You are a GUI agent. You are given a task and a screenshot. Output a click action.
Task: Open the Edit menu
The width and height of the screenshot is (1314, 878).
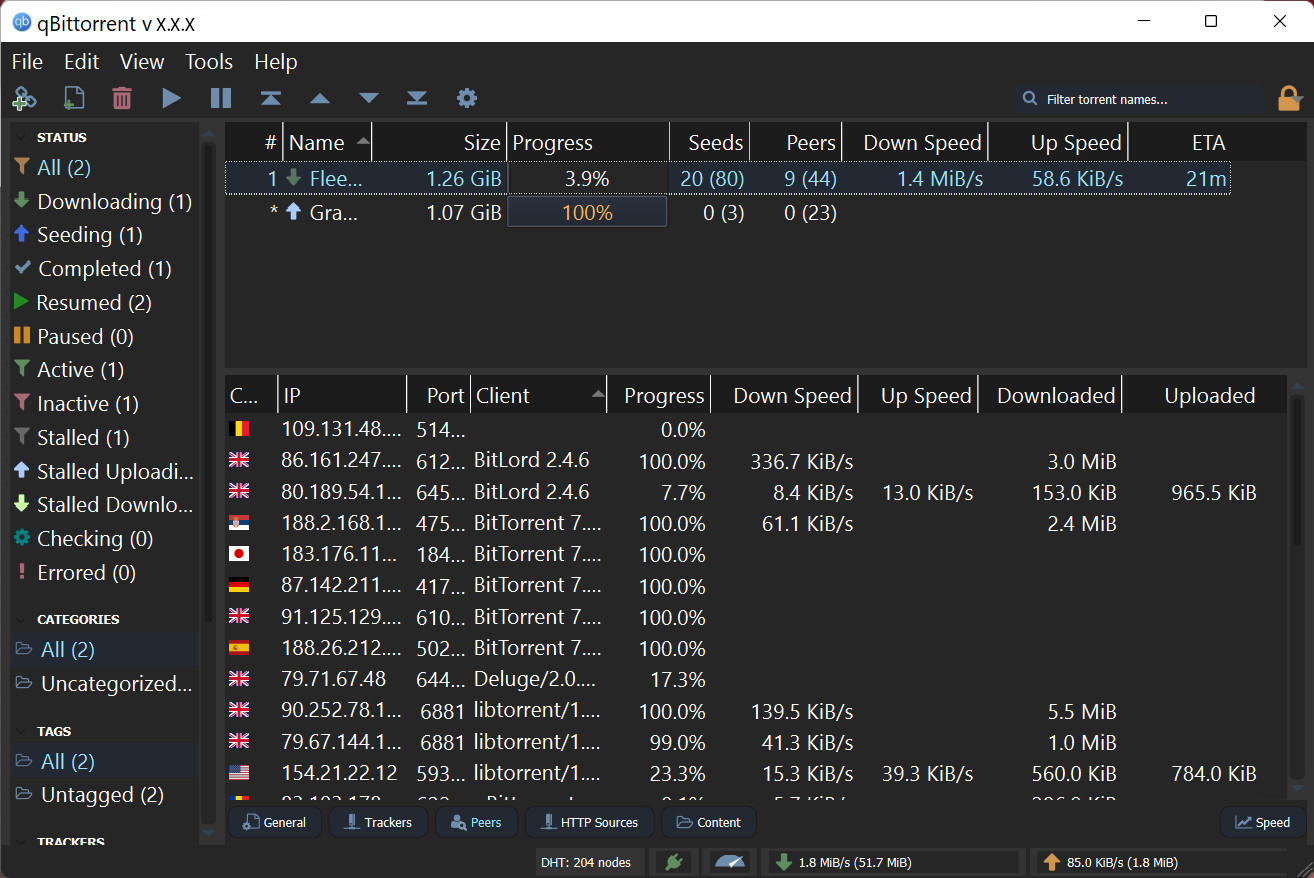82,62
